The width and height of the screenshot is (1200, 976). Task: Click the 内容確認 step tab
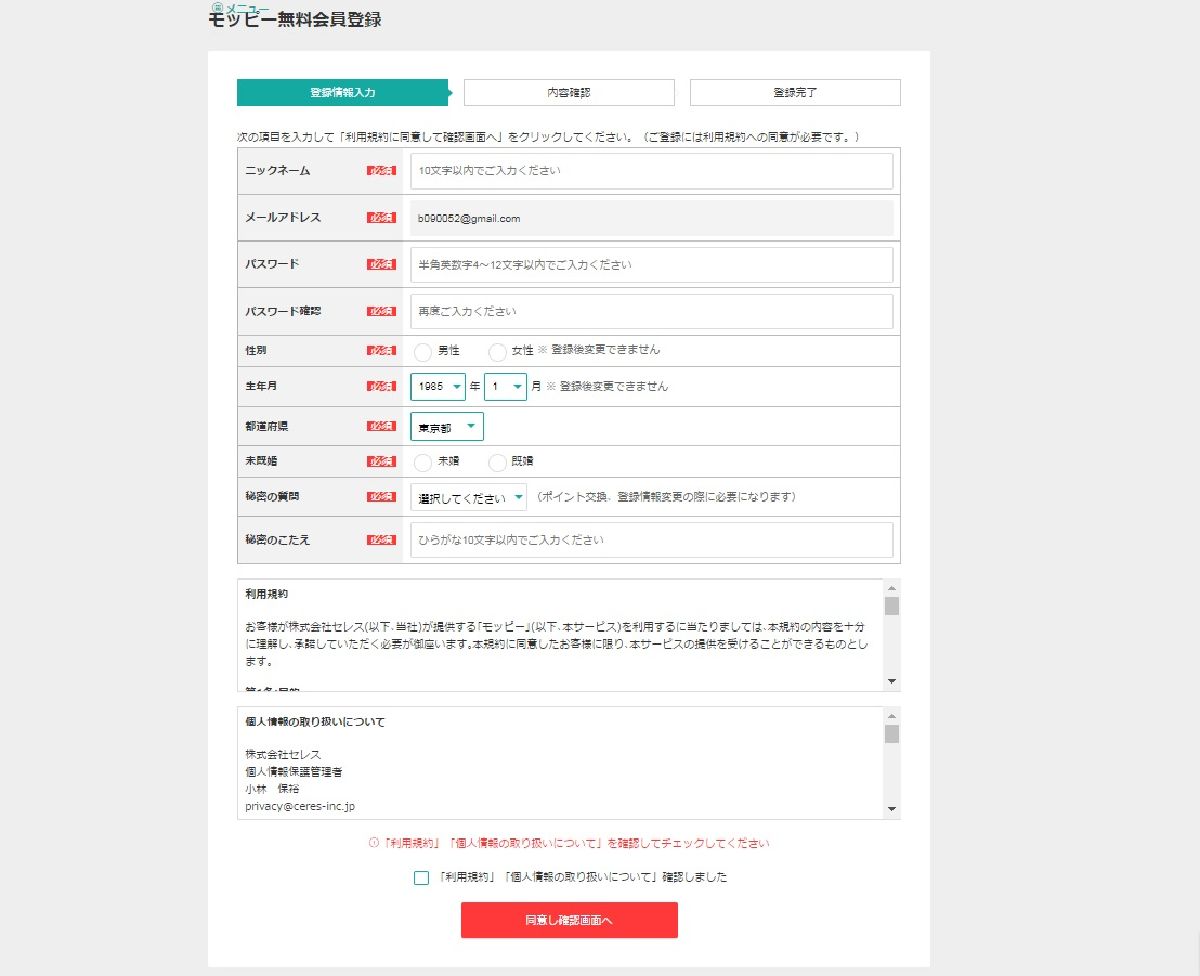pyautogui.click(x=569, y=92)
